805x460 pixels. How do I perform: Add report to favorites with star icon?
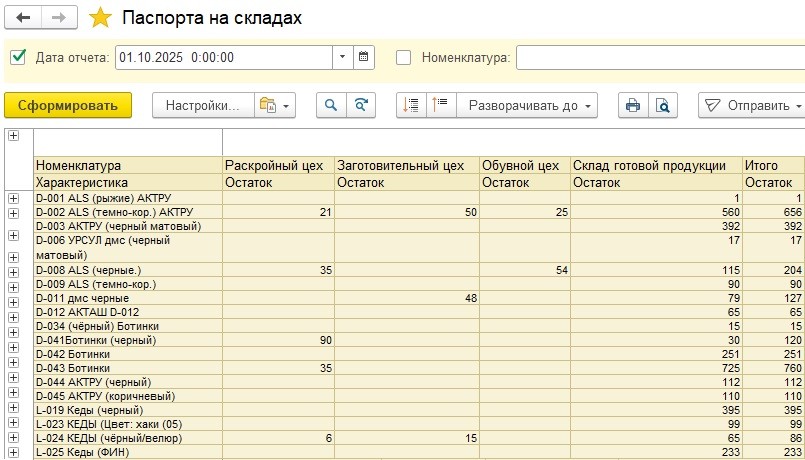click(100, 19)
